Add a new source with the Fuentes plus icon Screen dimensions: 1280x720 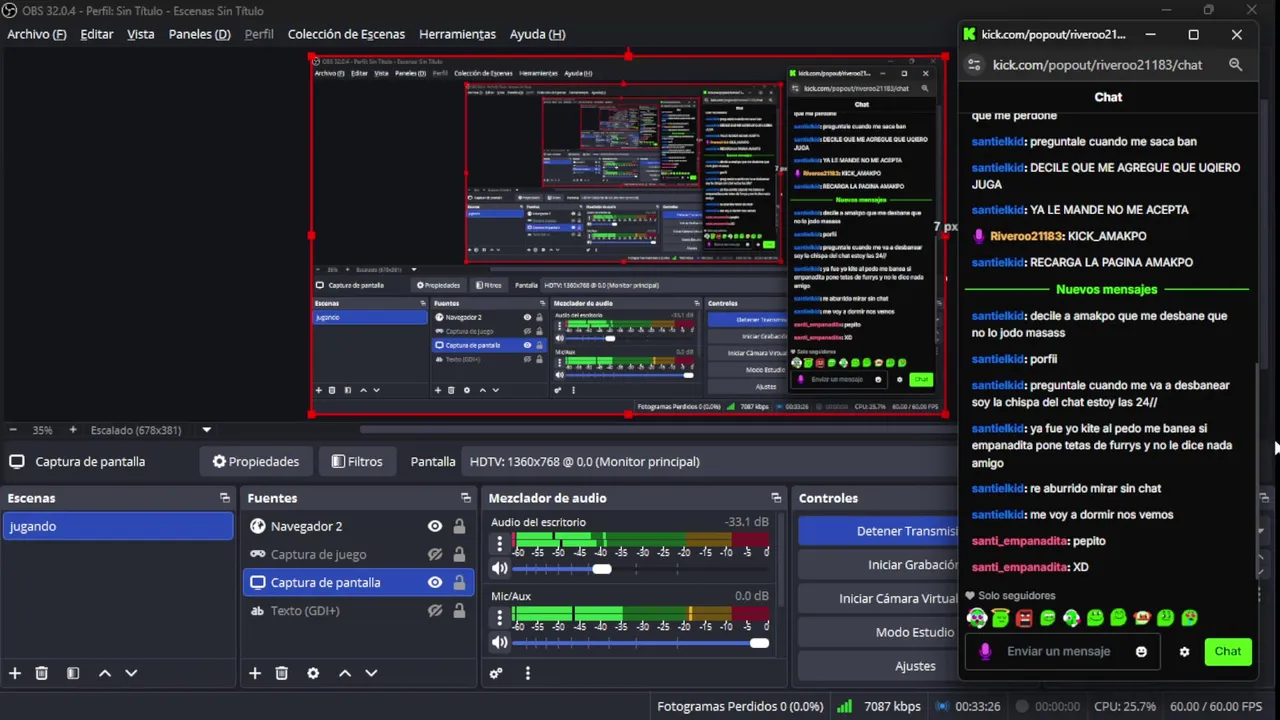pos(254,673)
